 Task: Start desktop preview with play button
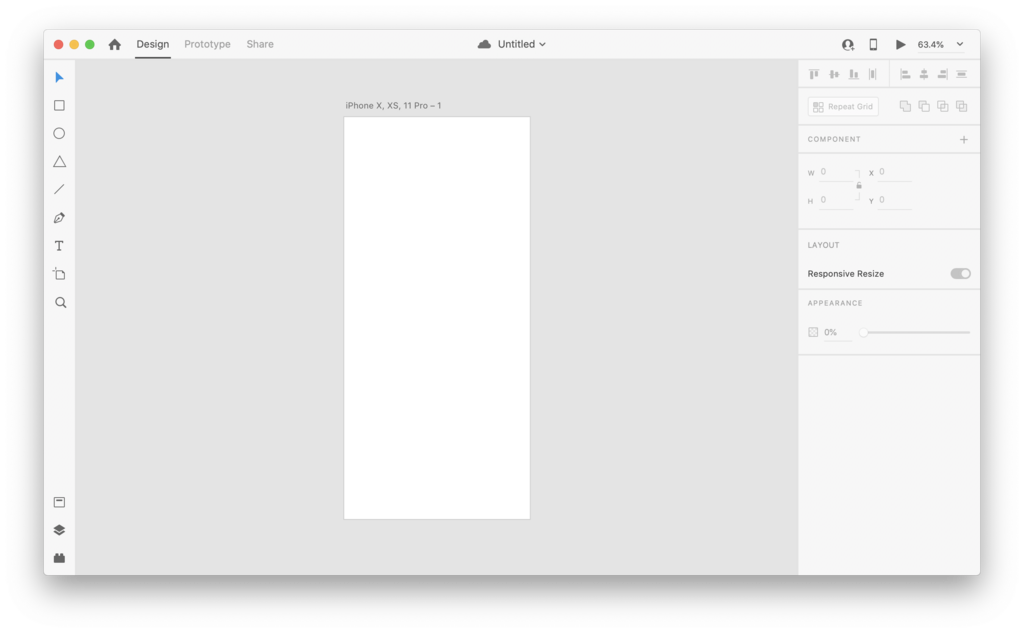click(x=901, y=44)
